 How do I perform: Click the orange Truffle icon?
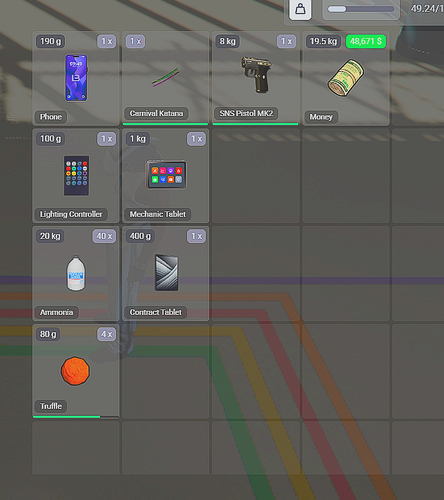pos(75,371)
